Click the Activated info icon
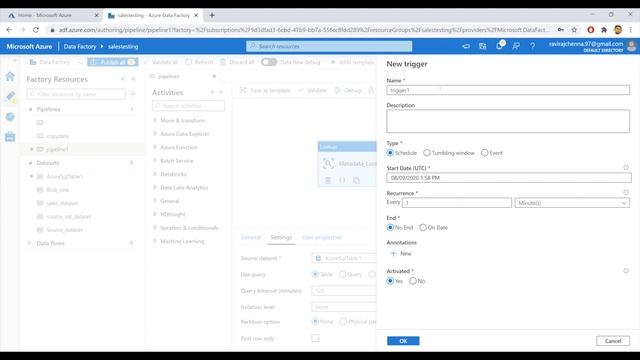The width and height of the screenshot is (640, 360). 626,271
